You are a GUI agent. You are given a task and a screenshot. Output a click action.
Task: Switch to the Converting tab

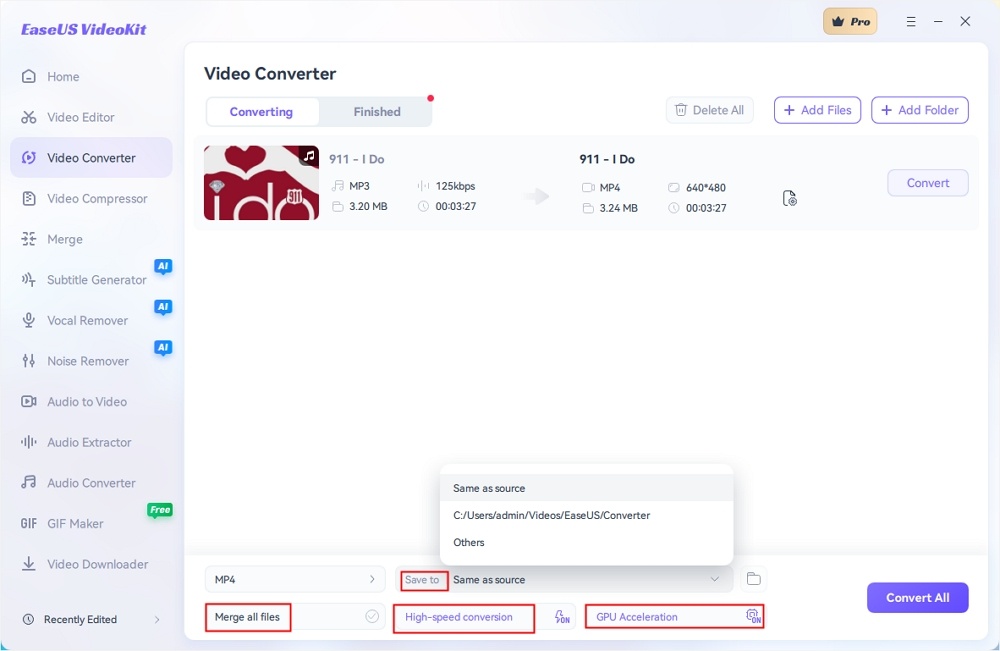[x=261, y=112]
